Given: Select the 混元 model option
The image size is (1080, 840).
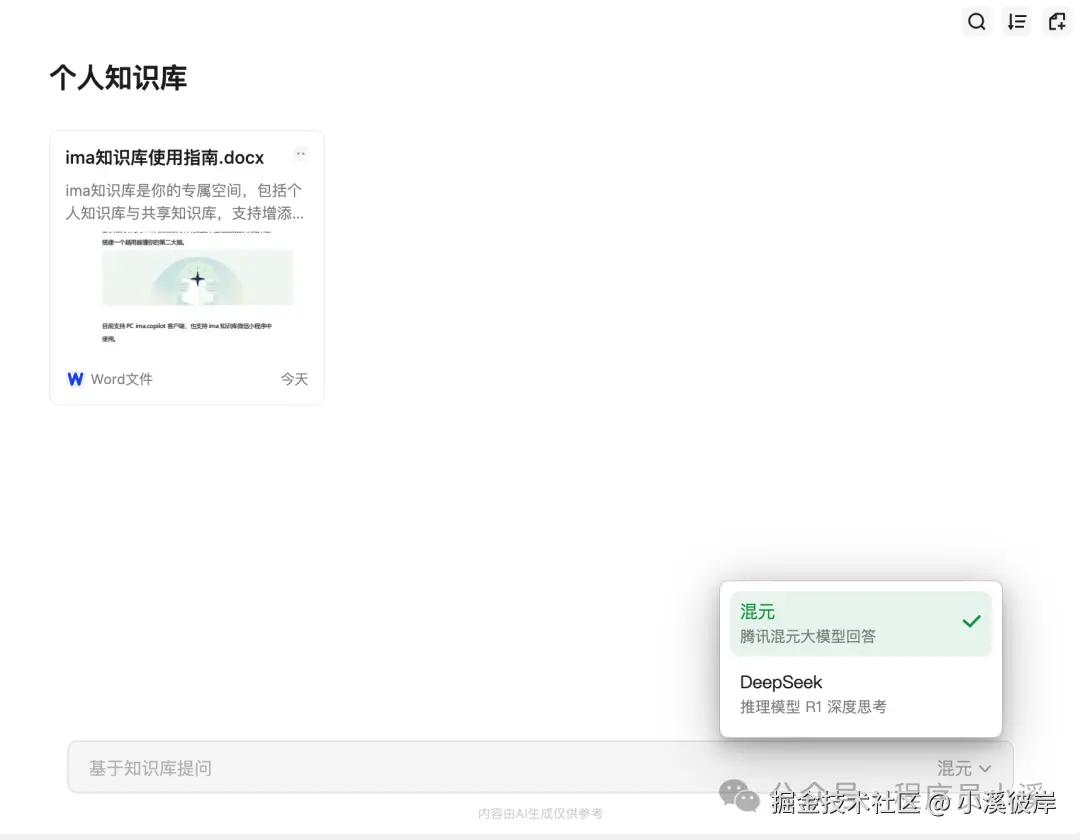Looking at the screenshot, I should (860, 623).
